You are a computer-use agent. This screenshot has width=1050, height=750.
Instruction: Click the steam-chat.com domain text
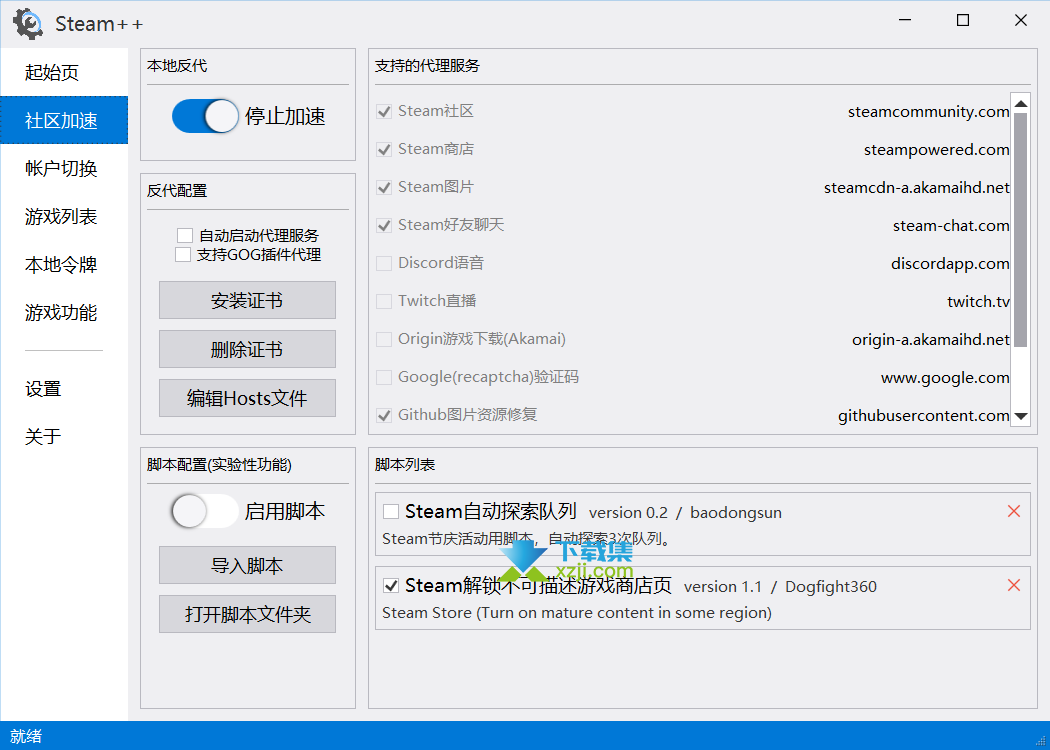click(x=951, y=226)
